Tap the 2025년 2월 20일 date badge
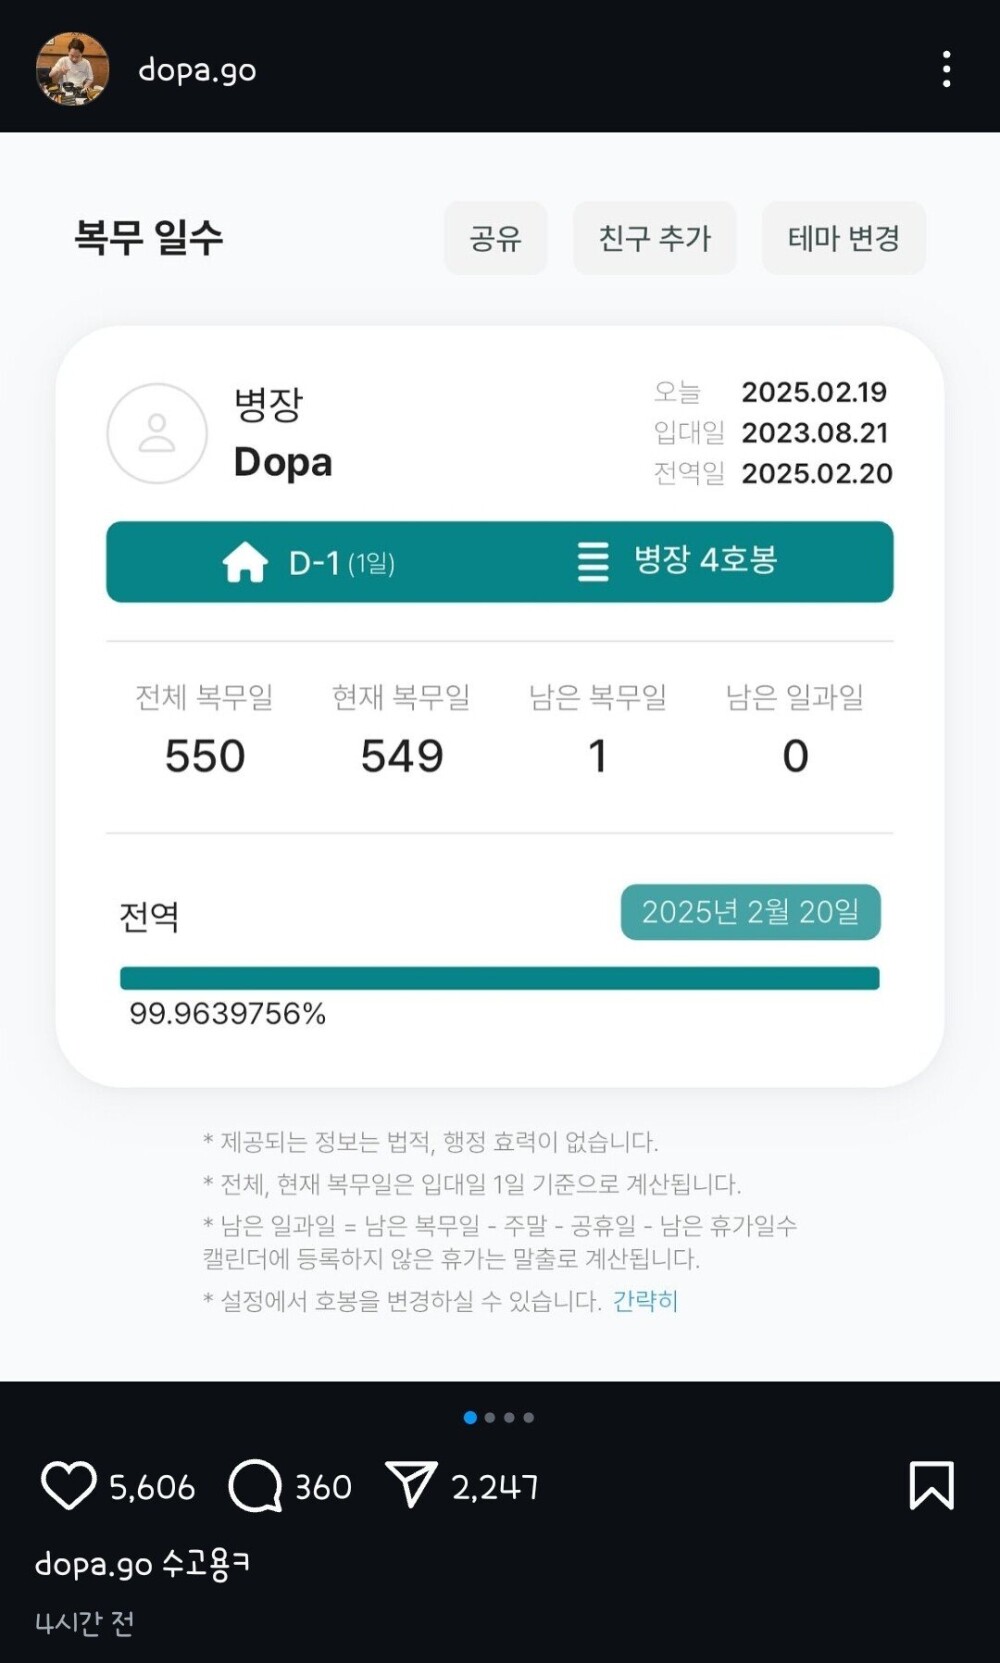This screenshot has width=1000, height=1663. click(x=750, y=912)
